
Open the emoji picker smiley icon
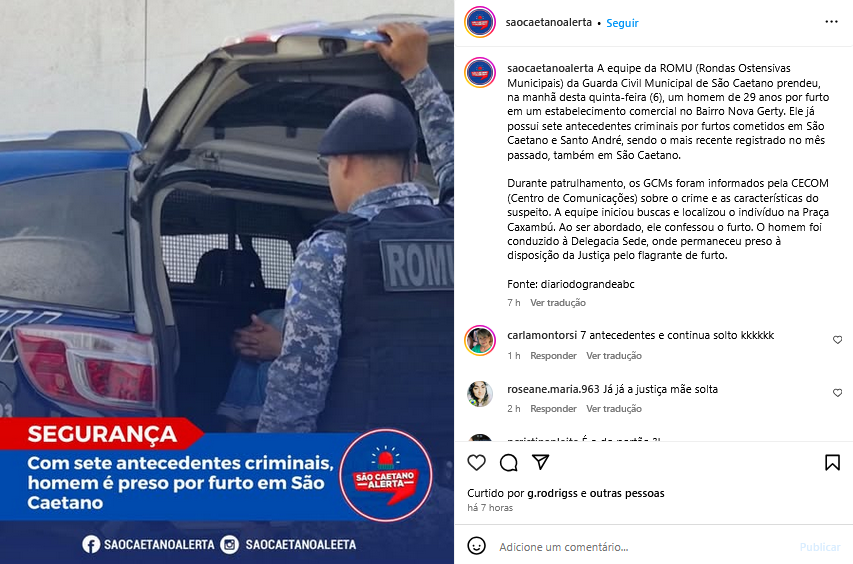pyautogui.click(x=477, y=546)
